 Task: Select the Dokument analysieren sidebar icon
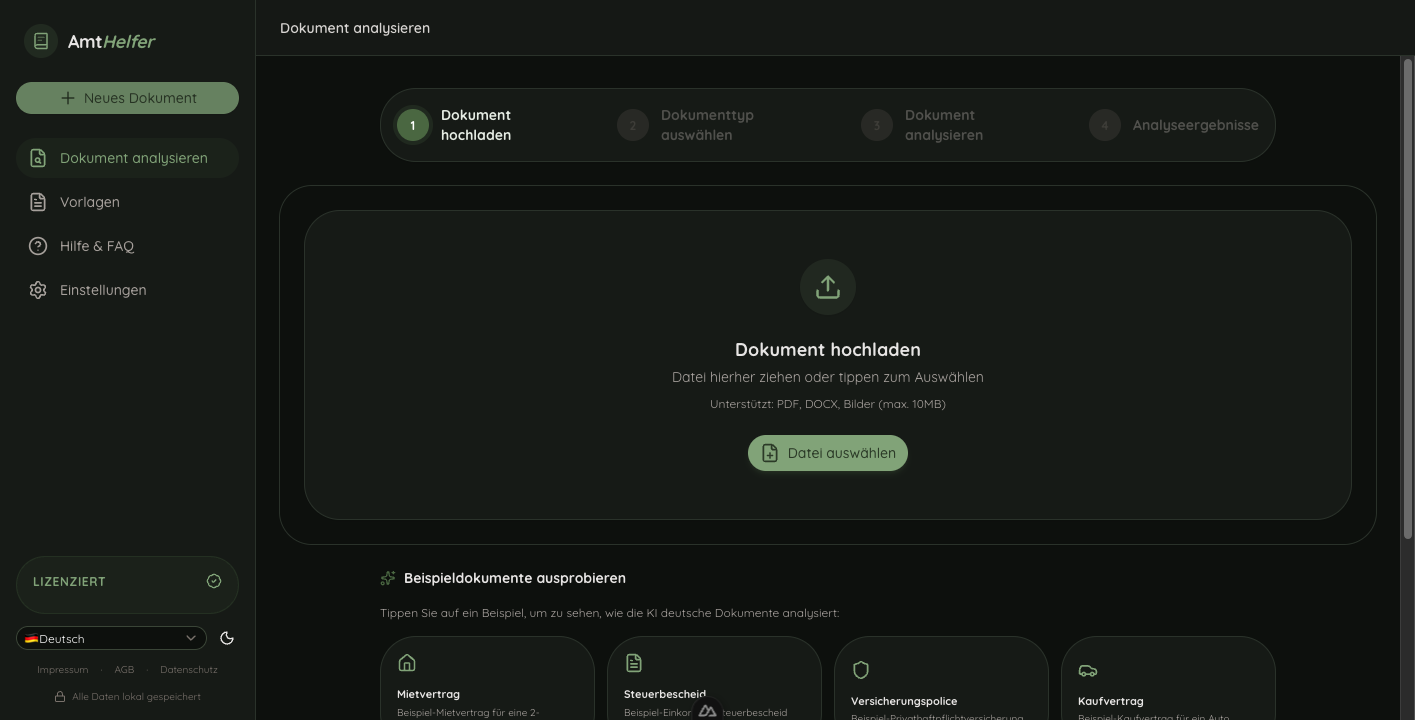pyautogui.click(x=38, y=157)
